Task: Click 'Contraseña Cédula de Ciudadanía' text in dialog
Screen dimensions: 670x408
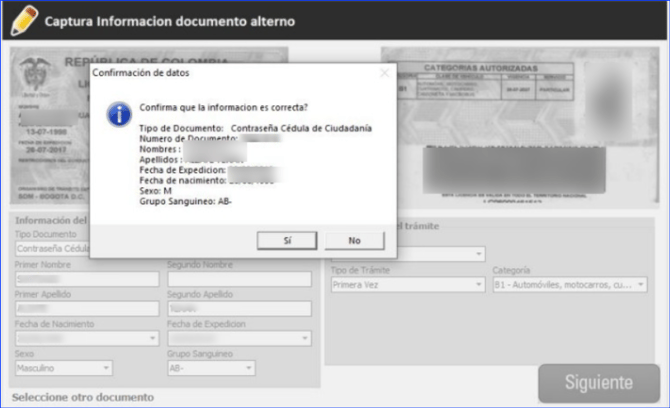Action: coord(301,128)
